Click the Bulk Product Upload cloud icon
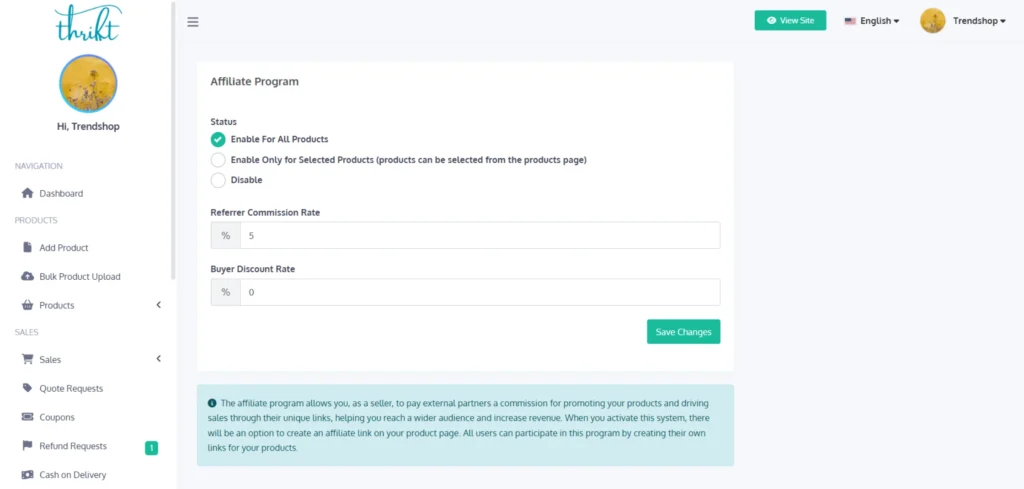1024x489 pixels. (x=28, y=276)
